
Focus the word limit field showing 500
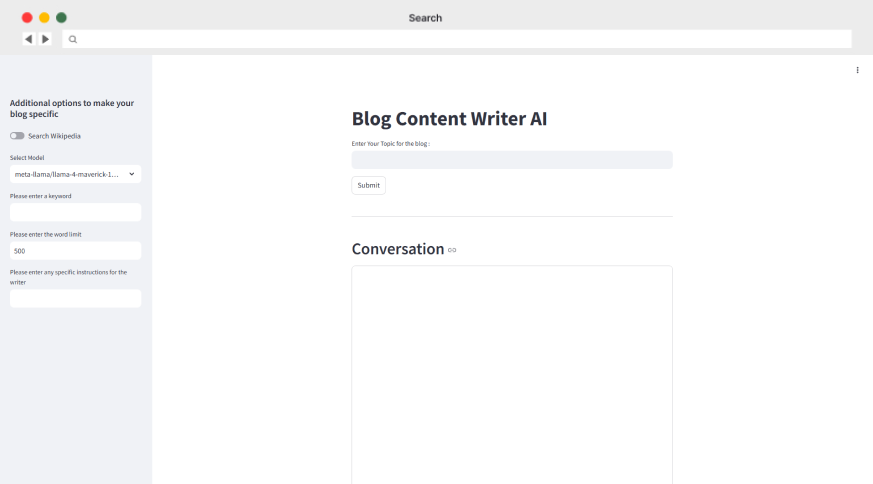(75, 250)
